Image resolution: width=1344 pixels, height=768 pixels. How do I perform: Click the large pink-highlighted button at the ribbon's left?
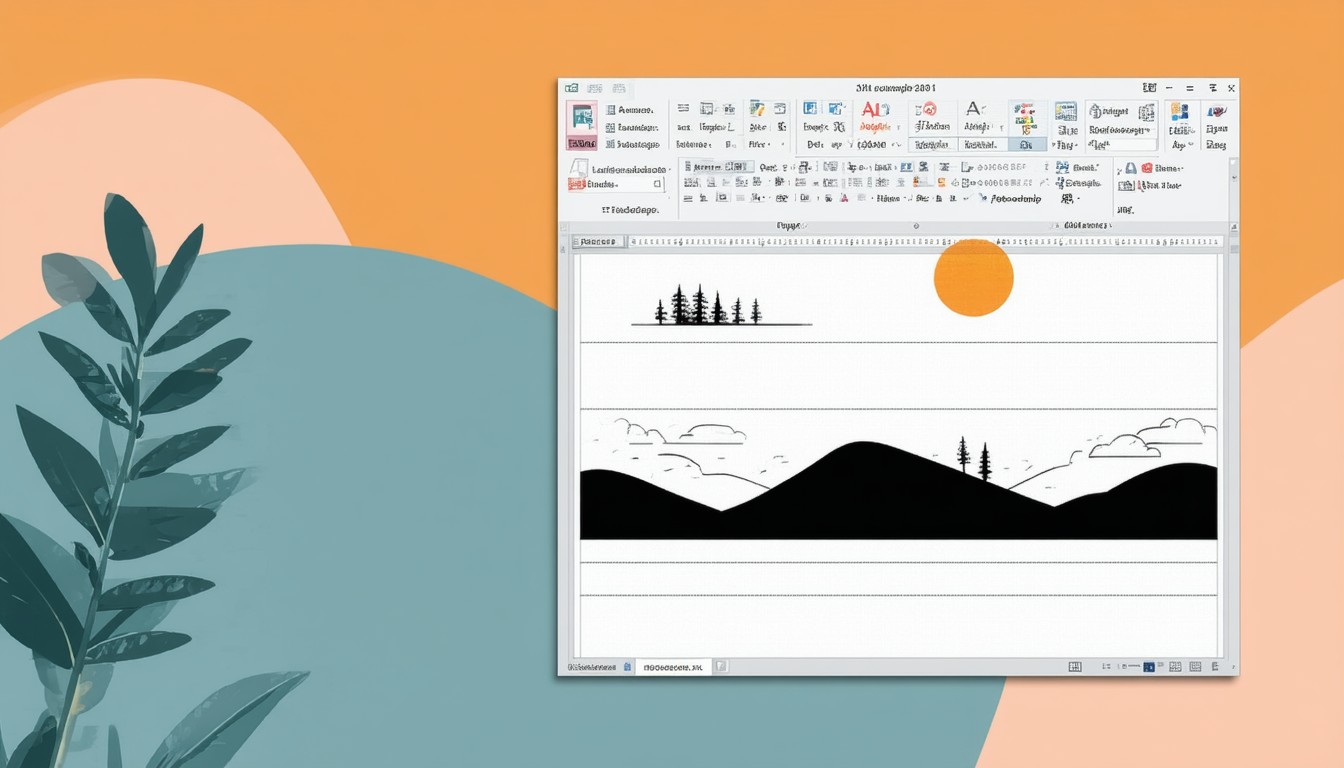pyautogui.click(x=581, y=125)
